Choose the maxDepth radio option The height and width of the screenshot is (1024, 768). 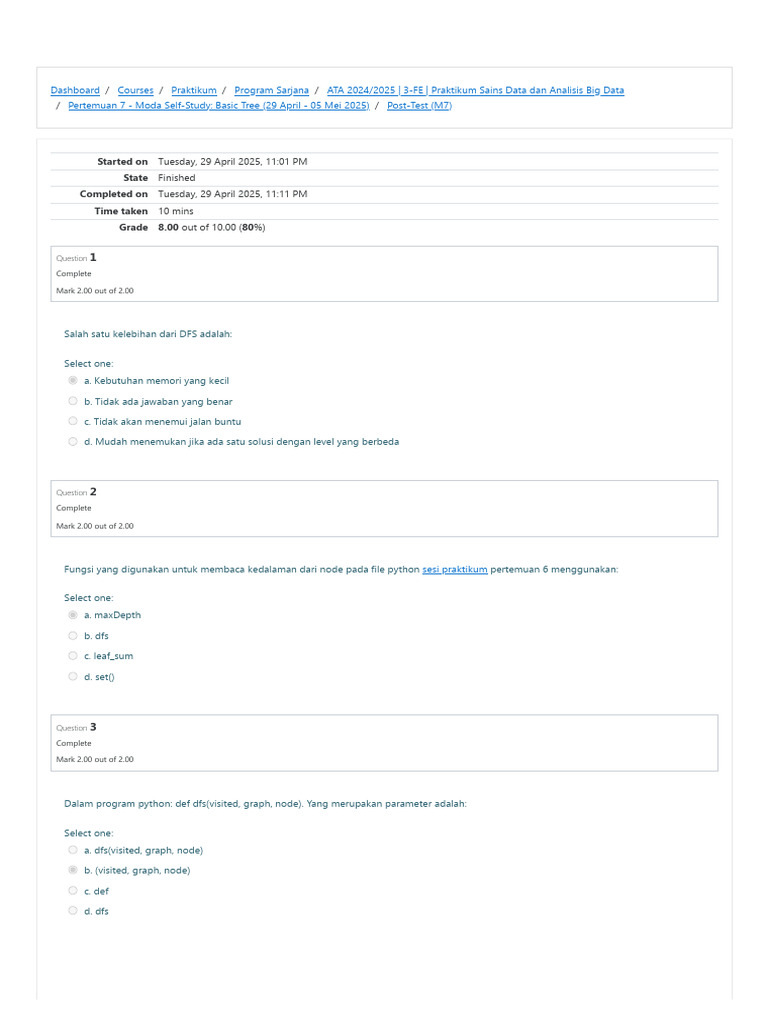[x=73, y=615]
